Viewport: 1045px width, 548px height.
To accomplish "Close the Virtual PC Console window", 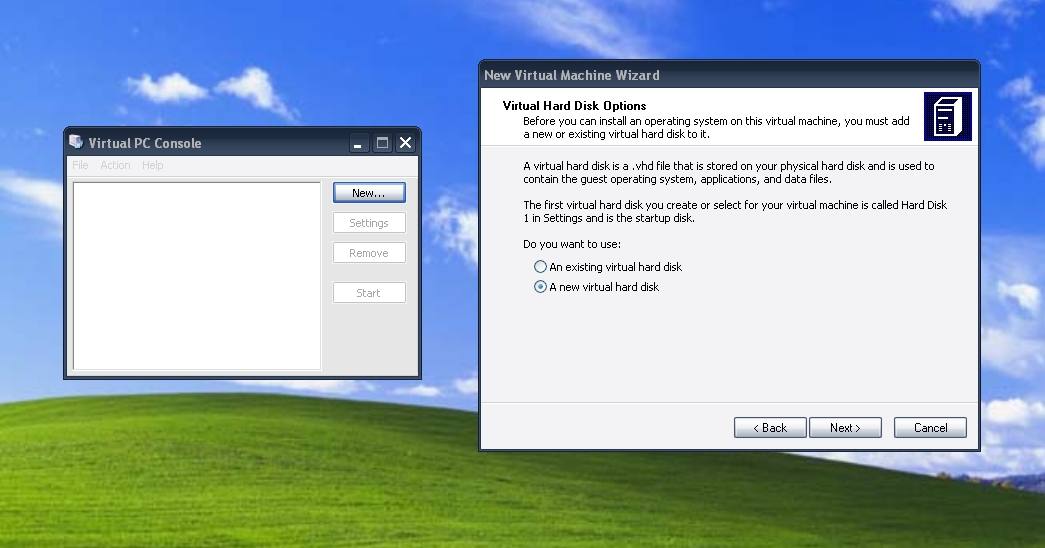I will (x=405, y=143).
